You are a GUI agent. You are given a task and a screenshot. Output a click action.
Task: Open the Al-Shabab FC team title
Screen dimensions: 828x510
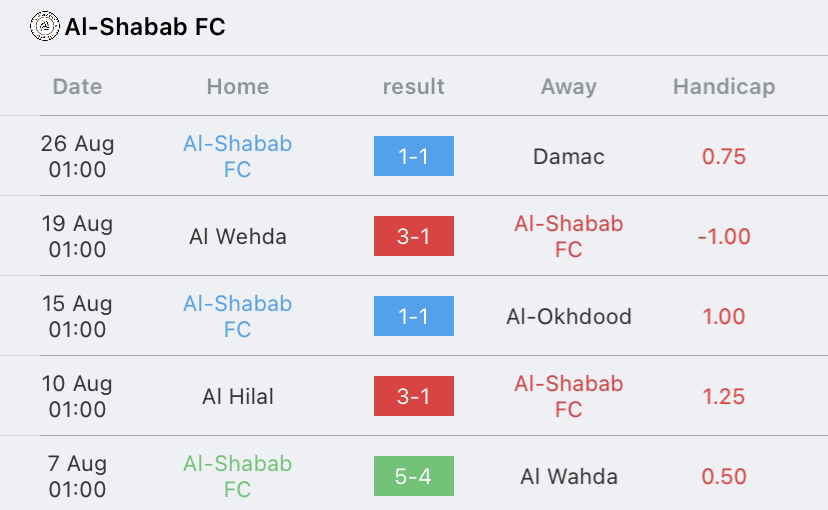click(x=145, y=27)
